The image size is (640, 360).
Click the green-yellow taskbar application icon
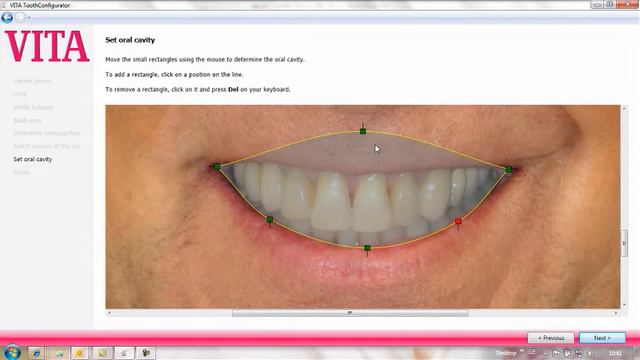point(102,353)
